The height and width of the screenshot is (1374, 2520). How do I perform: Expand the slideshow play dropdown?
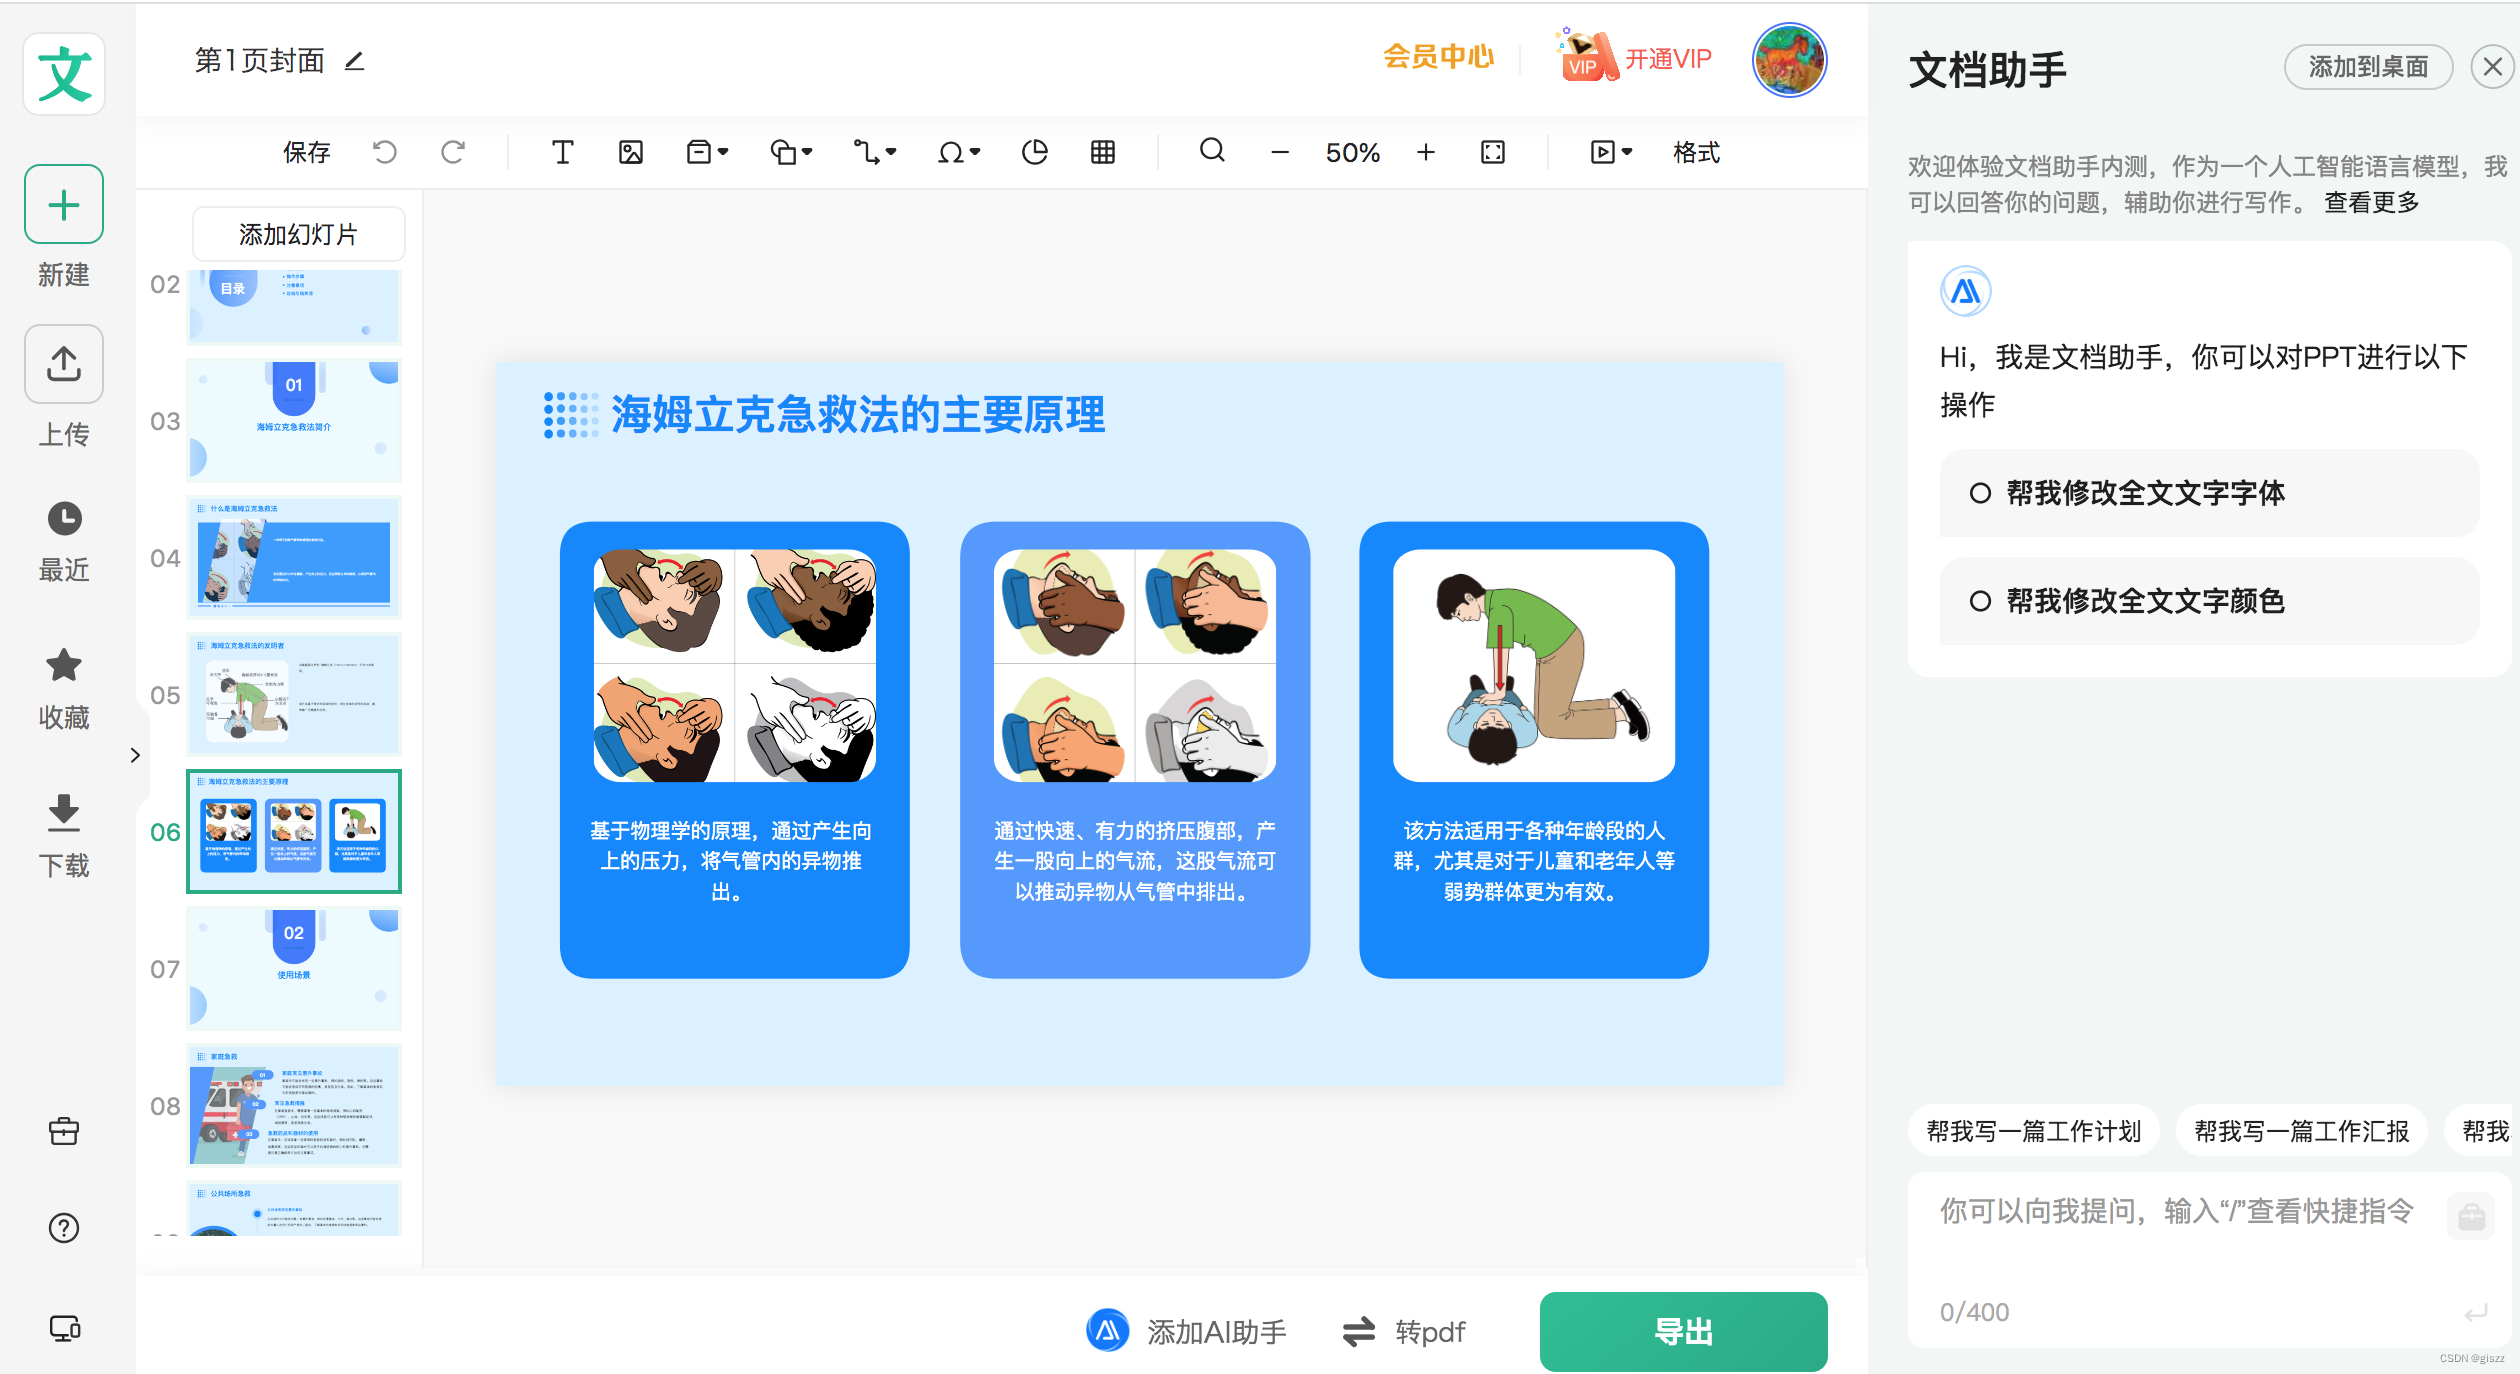coord(1611,152)
